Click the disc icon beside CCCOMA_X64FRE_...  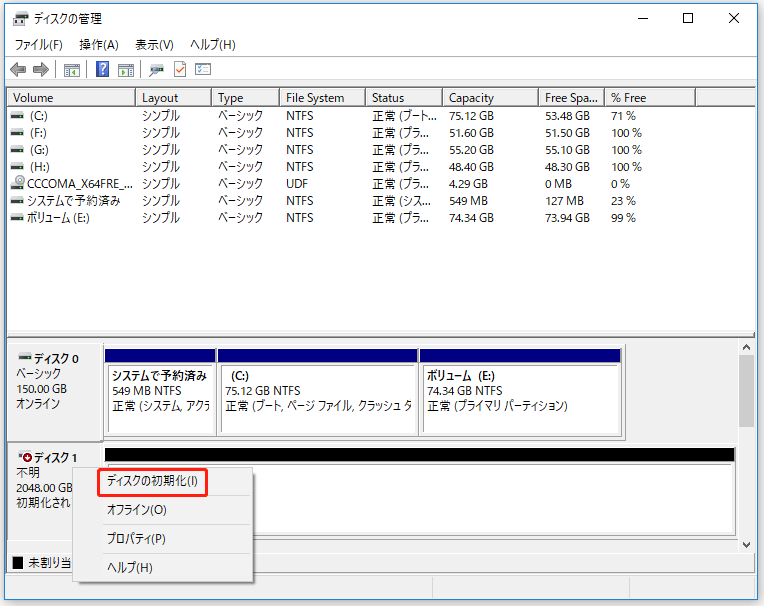click(19, 183)
